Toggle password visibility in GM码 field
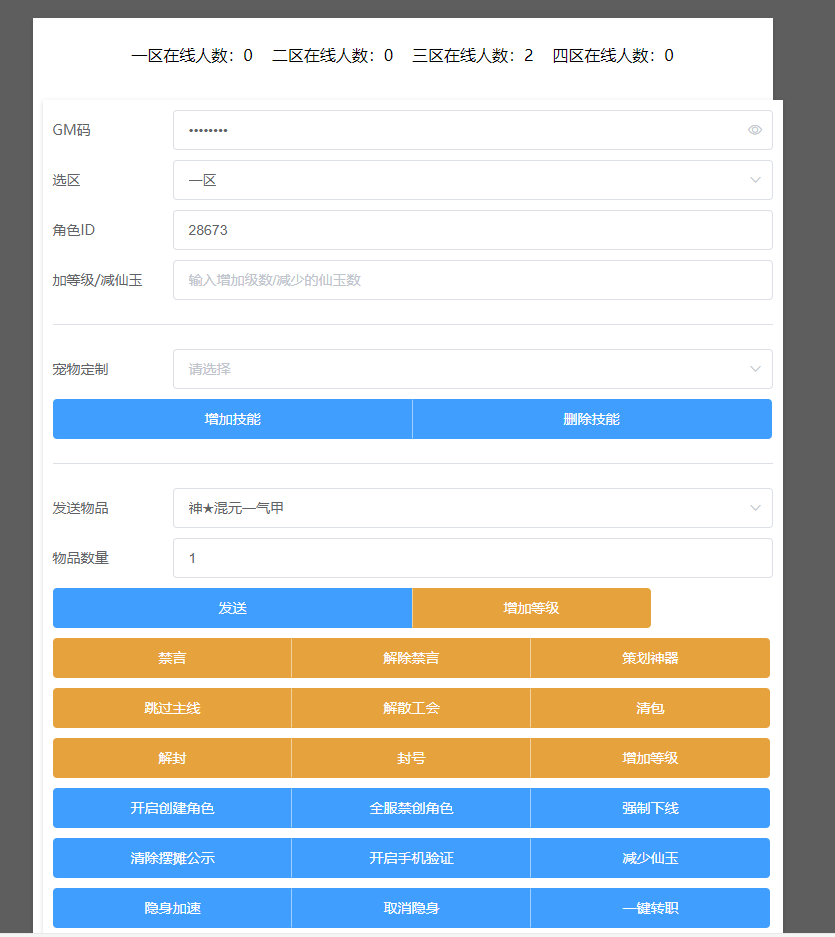This screenshot has height=937, width=835. [754, 130]
